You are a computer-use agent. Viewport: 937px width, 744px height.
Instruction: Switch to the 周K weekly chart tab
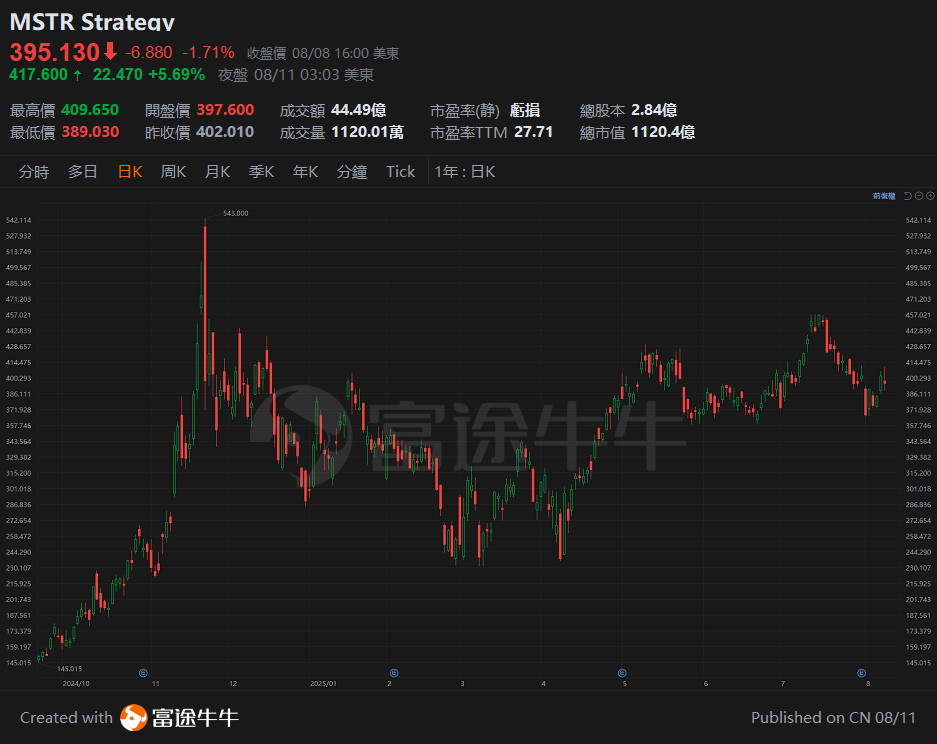click(172, 171)
